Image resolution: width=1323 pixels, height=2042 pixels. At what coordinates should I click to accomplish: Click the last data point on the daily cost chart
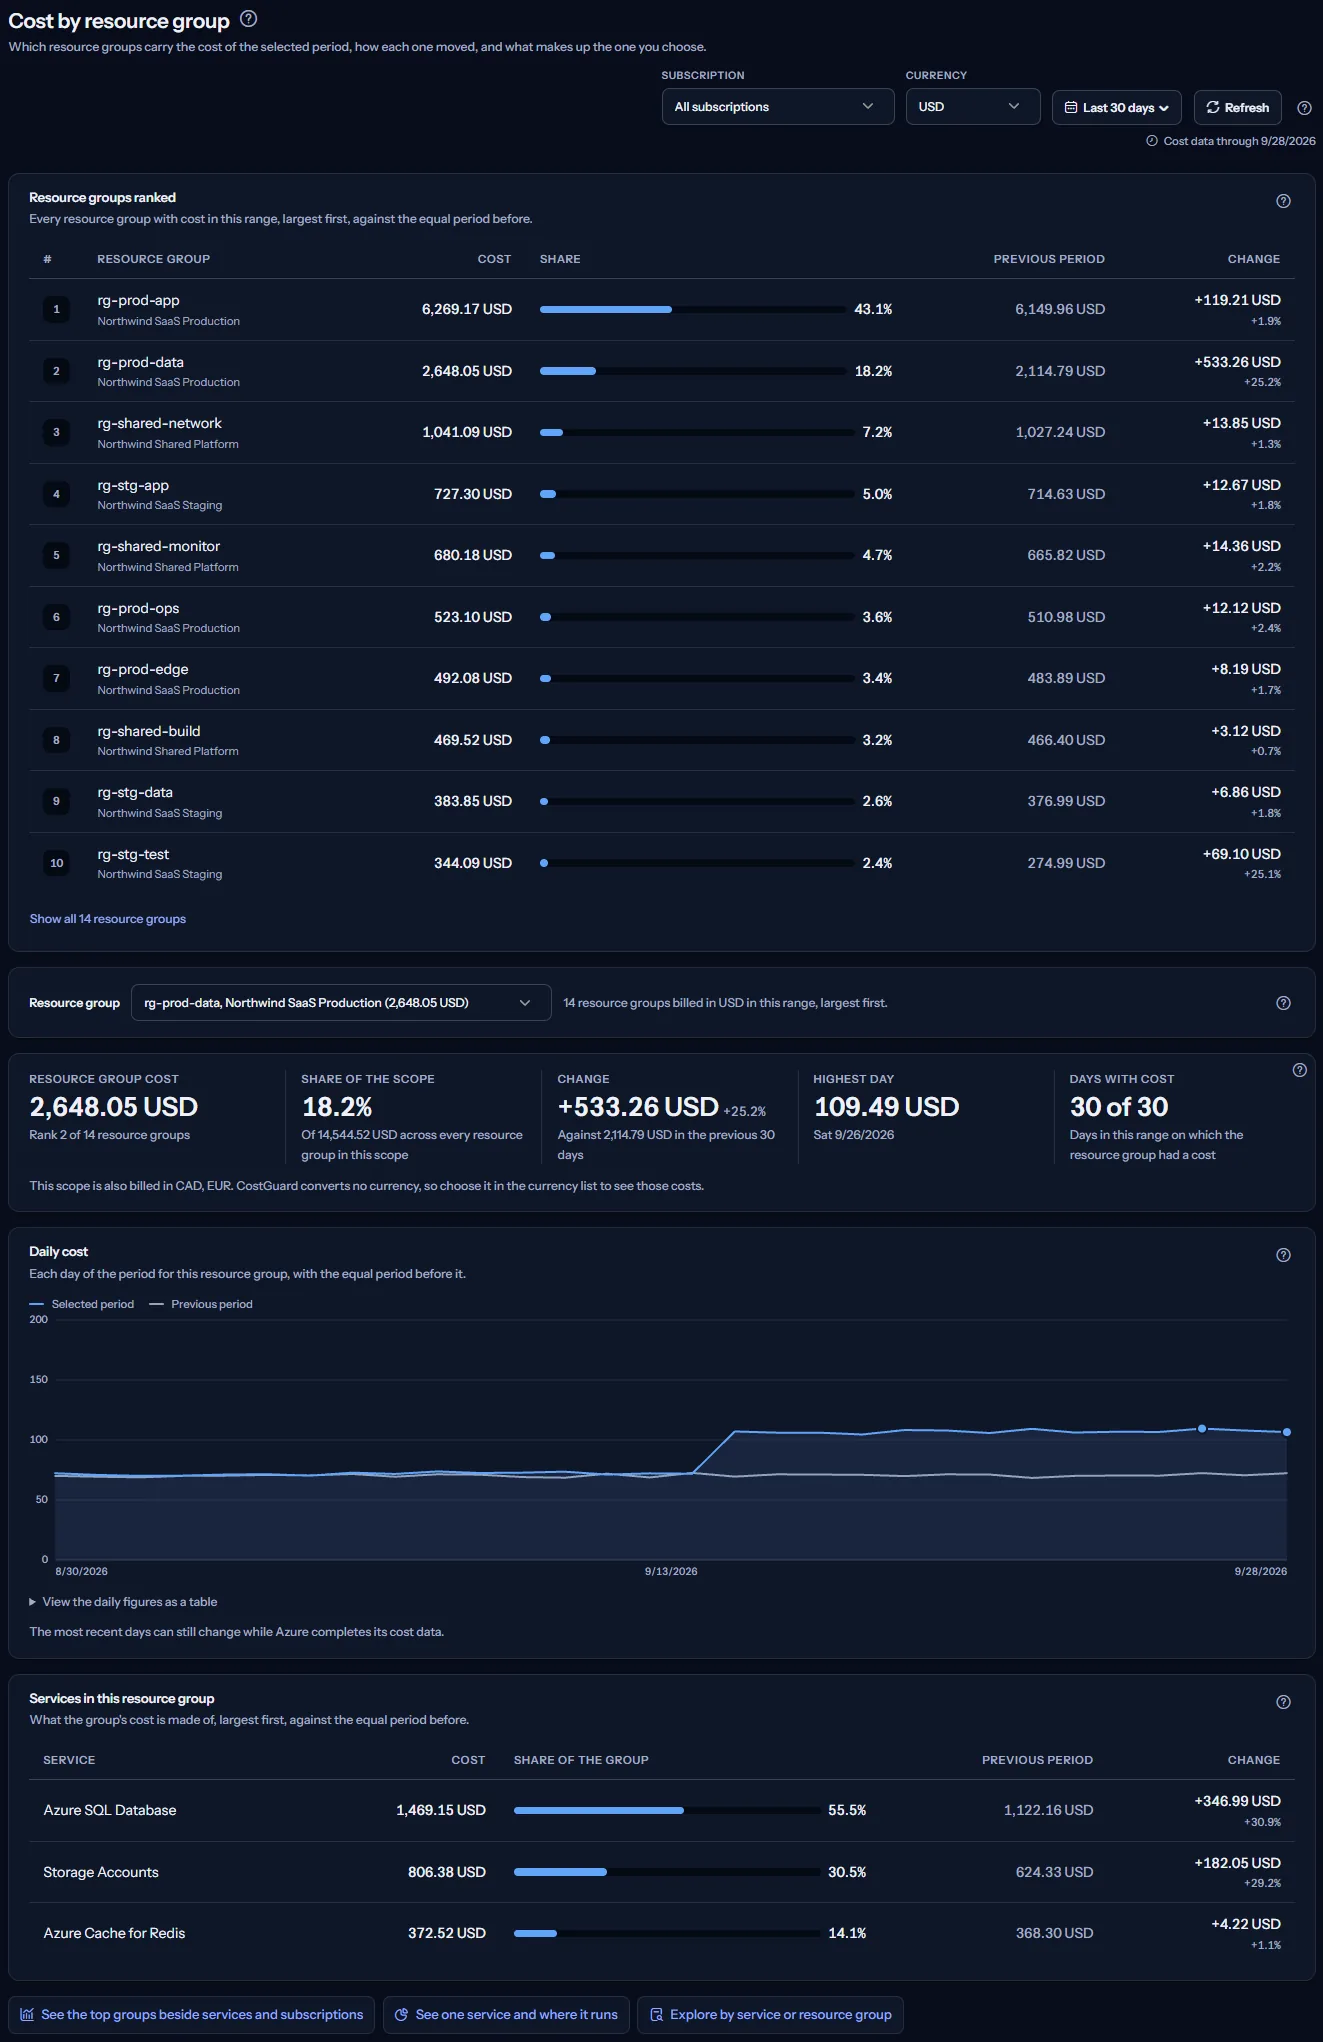point(1287,1432)
